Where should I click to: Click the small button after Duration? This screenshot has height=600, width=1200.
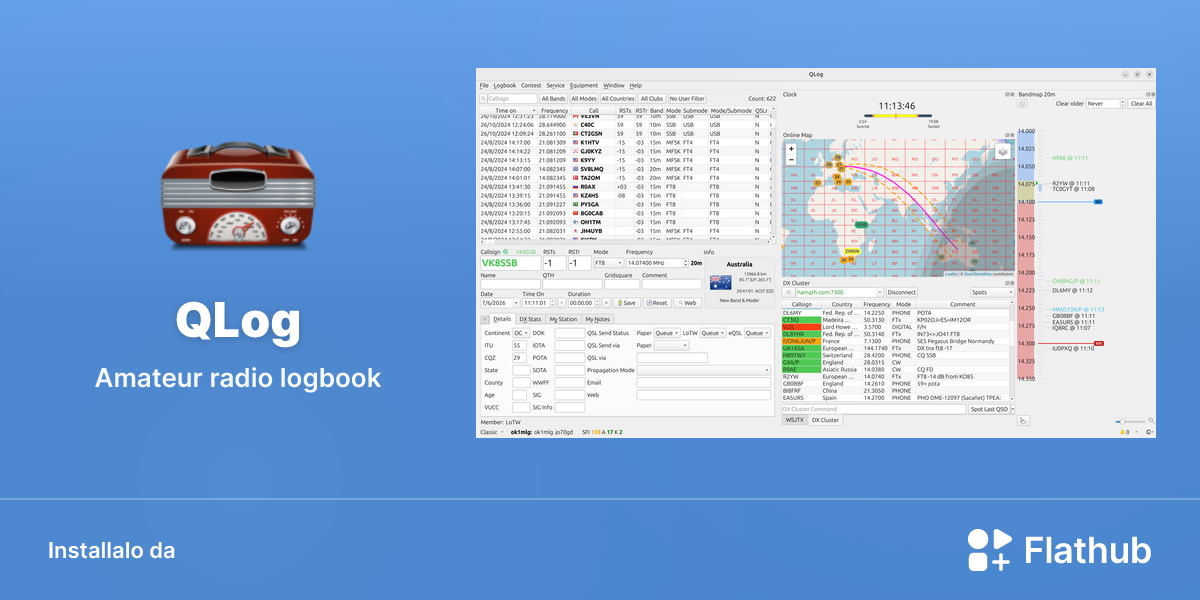(x=606, y=302)
